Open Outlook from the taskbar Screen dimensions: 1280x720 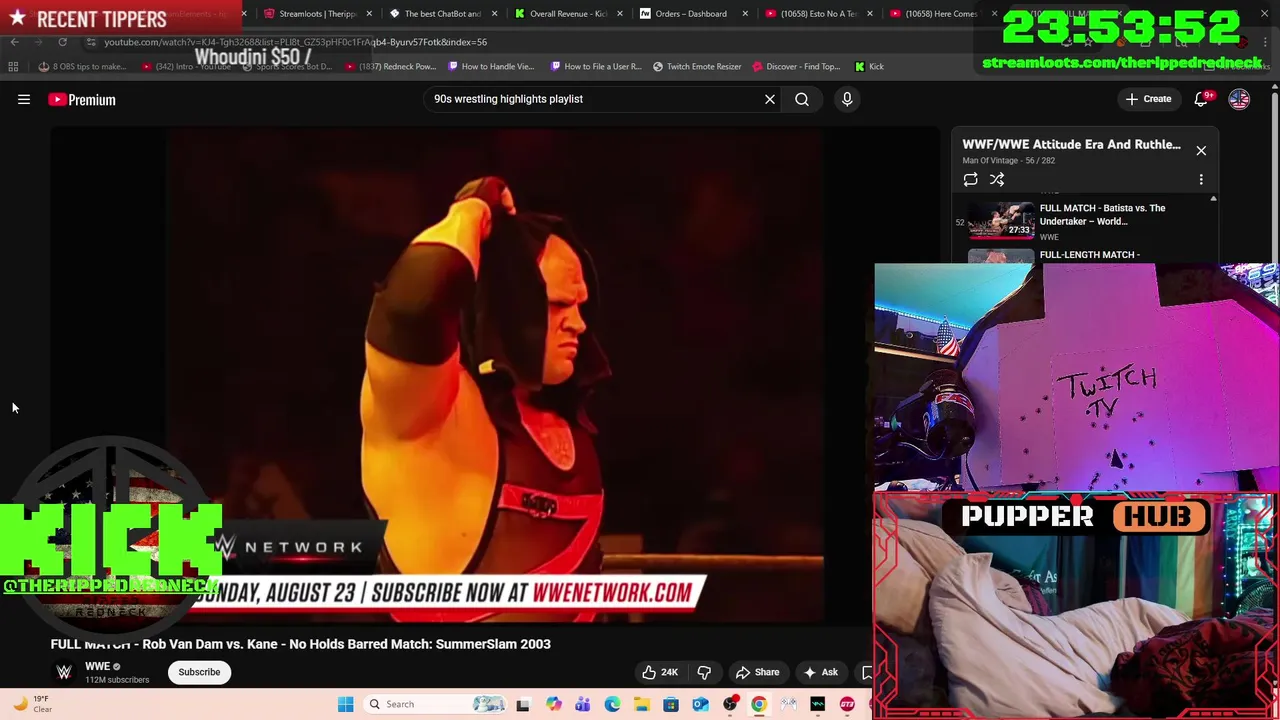pos(700,704)
